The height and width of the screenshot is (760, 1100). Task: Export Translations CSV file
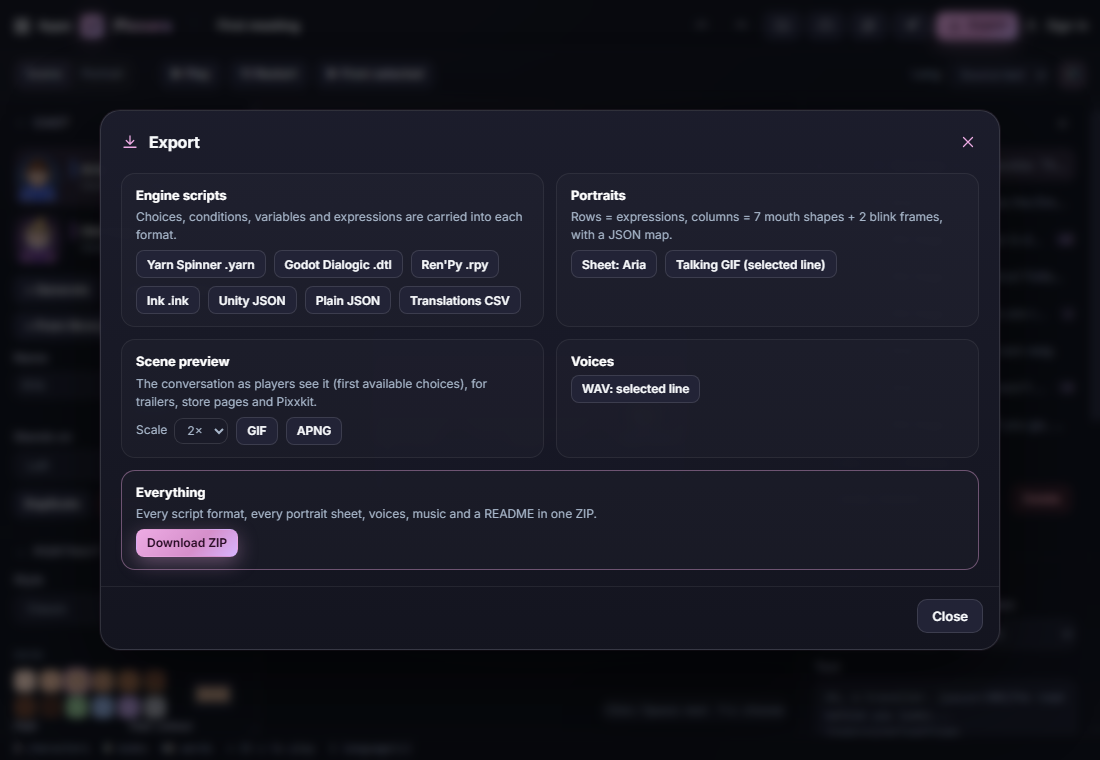click(460, 300)
